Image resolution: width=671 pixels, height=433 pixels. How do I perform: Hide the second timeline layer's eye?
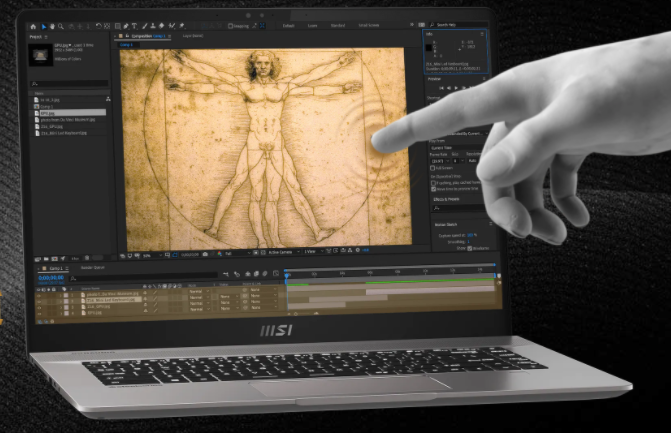coord(39,302)
